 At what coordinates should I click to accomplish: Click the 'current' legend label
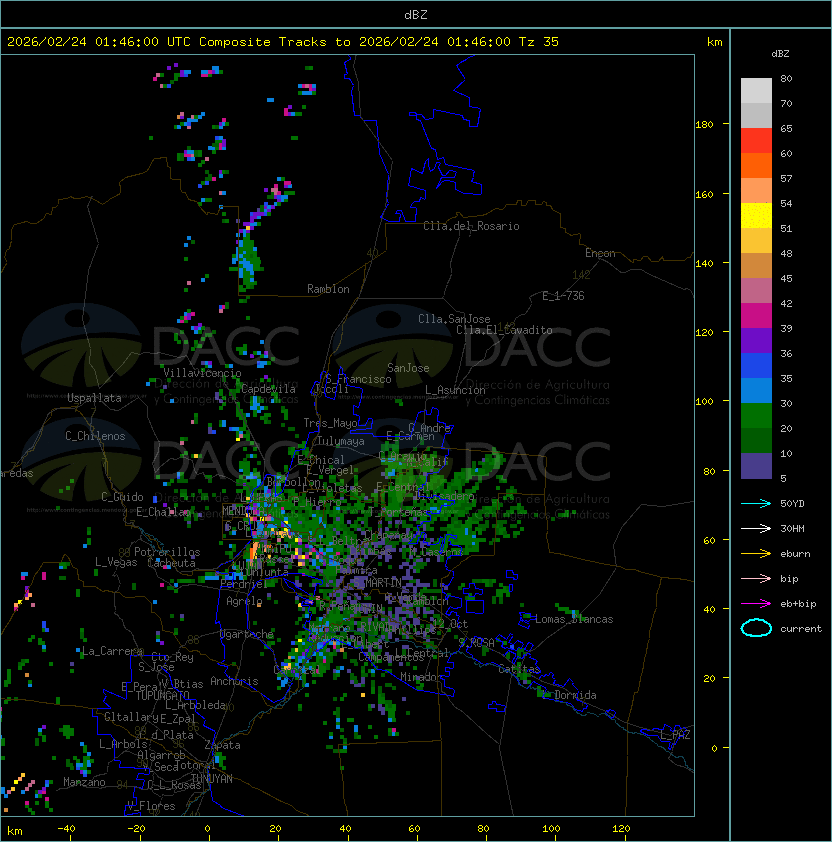[x=801, y=629]
